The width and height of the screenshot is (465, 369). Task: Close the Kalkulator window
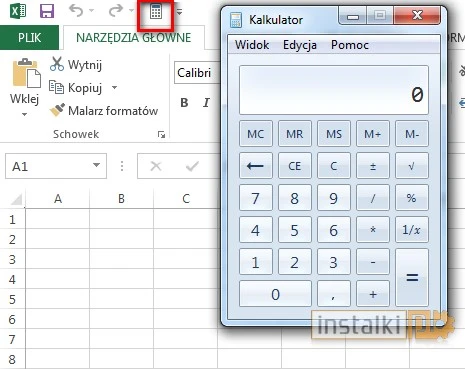417,15
